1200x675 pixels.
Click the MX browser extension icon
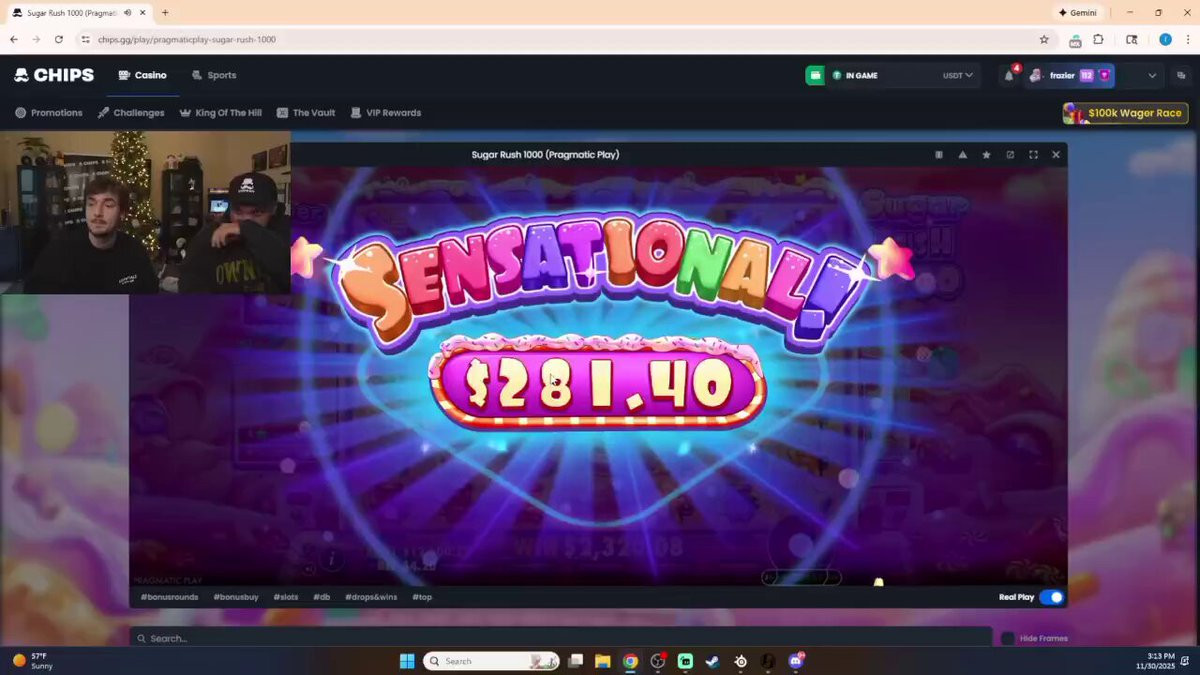coord(1075,40)
